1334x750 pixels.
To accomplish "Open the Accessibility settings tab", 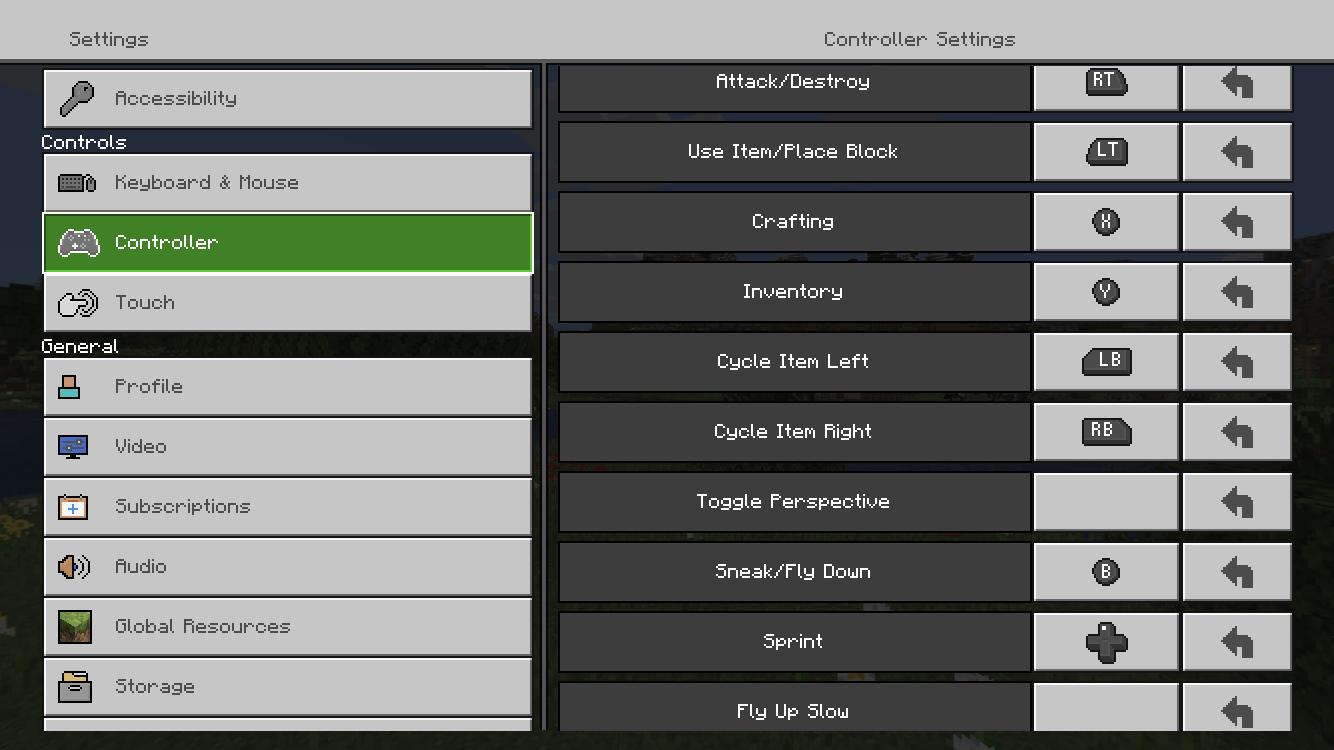I will click(287, 99).
